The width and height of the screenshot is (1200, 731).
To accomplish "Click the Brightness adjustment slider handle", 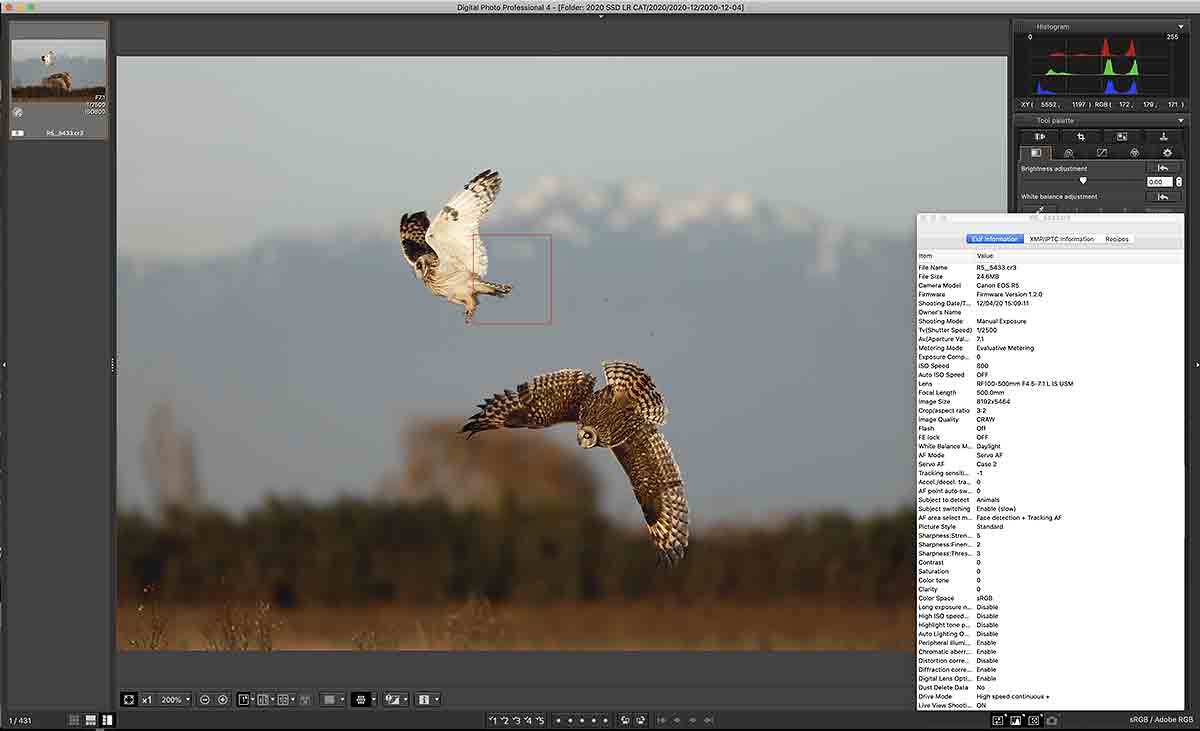I will point(1083,181).
